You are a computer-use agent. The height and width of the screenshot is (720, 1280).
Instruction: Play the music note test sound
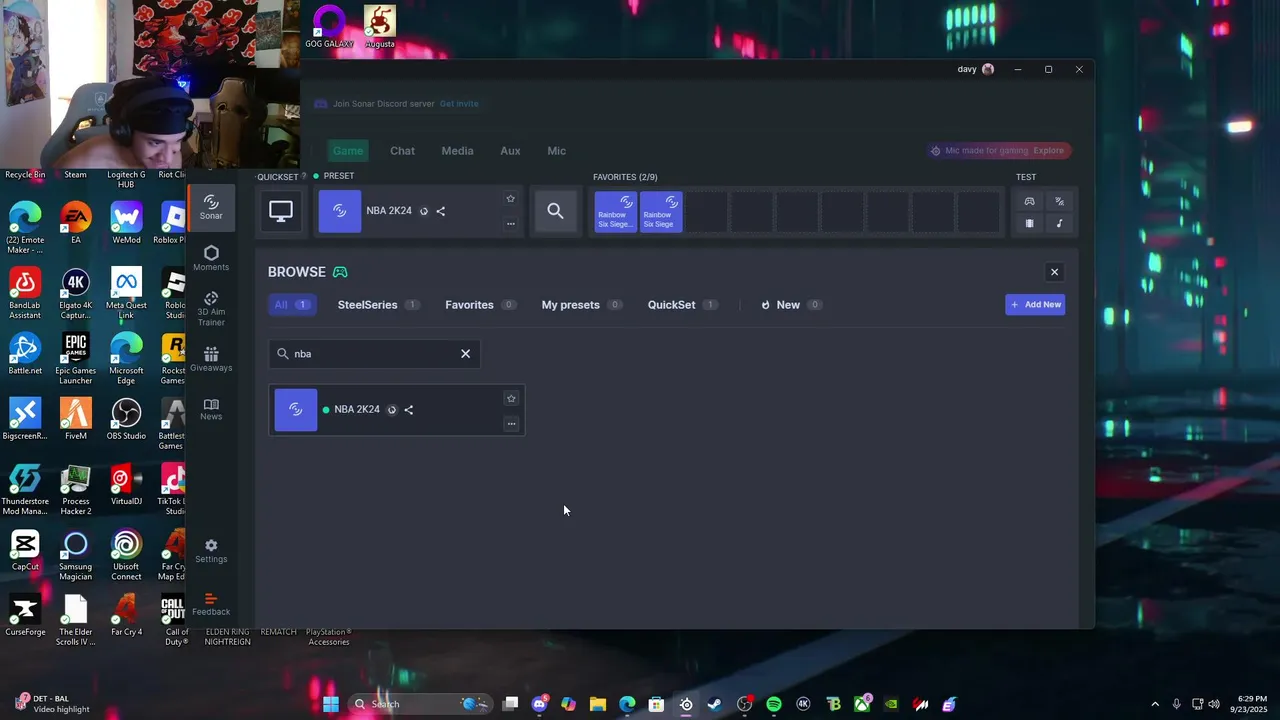1059,223
